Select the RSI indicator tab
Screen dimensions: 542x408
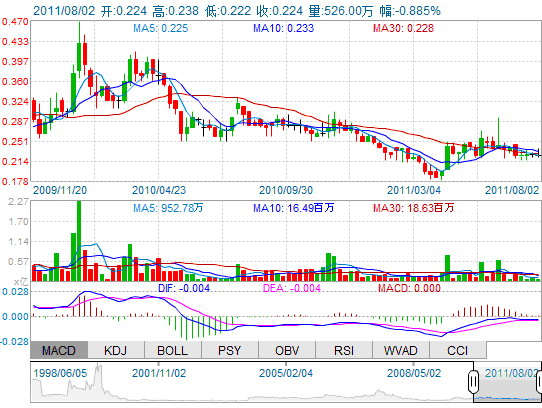pos(344,350)
